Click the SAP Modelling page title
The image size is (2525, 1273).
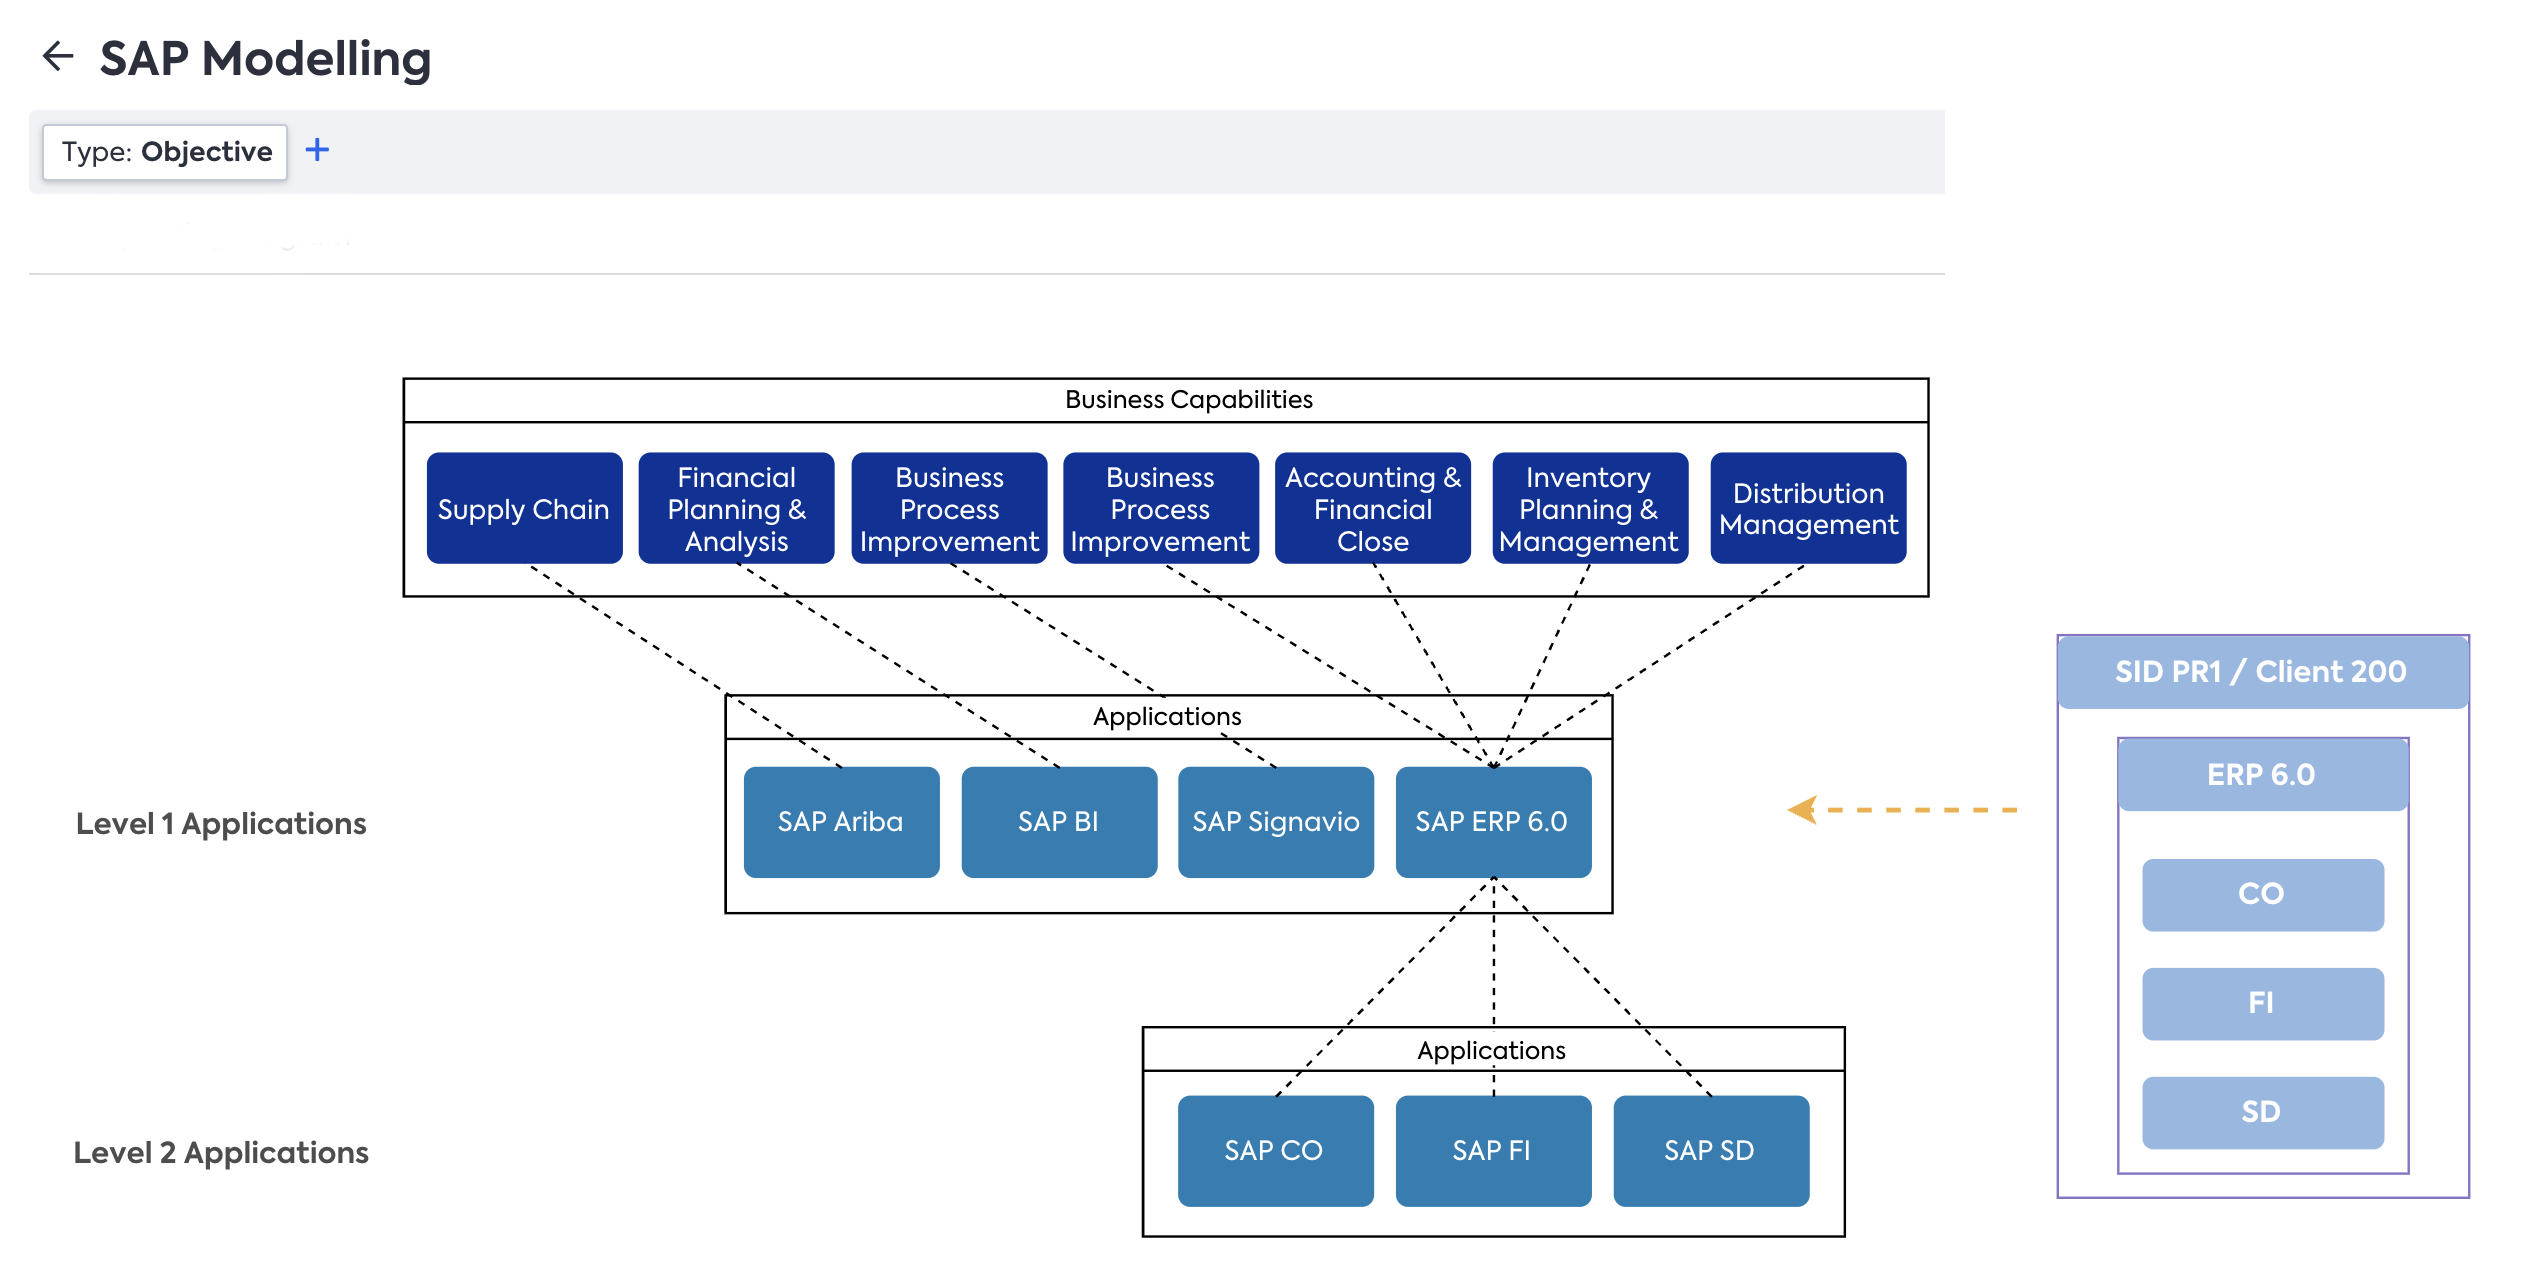(265, 58)
